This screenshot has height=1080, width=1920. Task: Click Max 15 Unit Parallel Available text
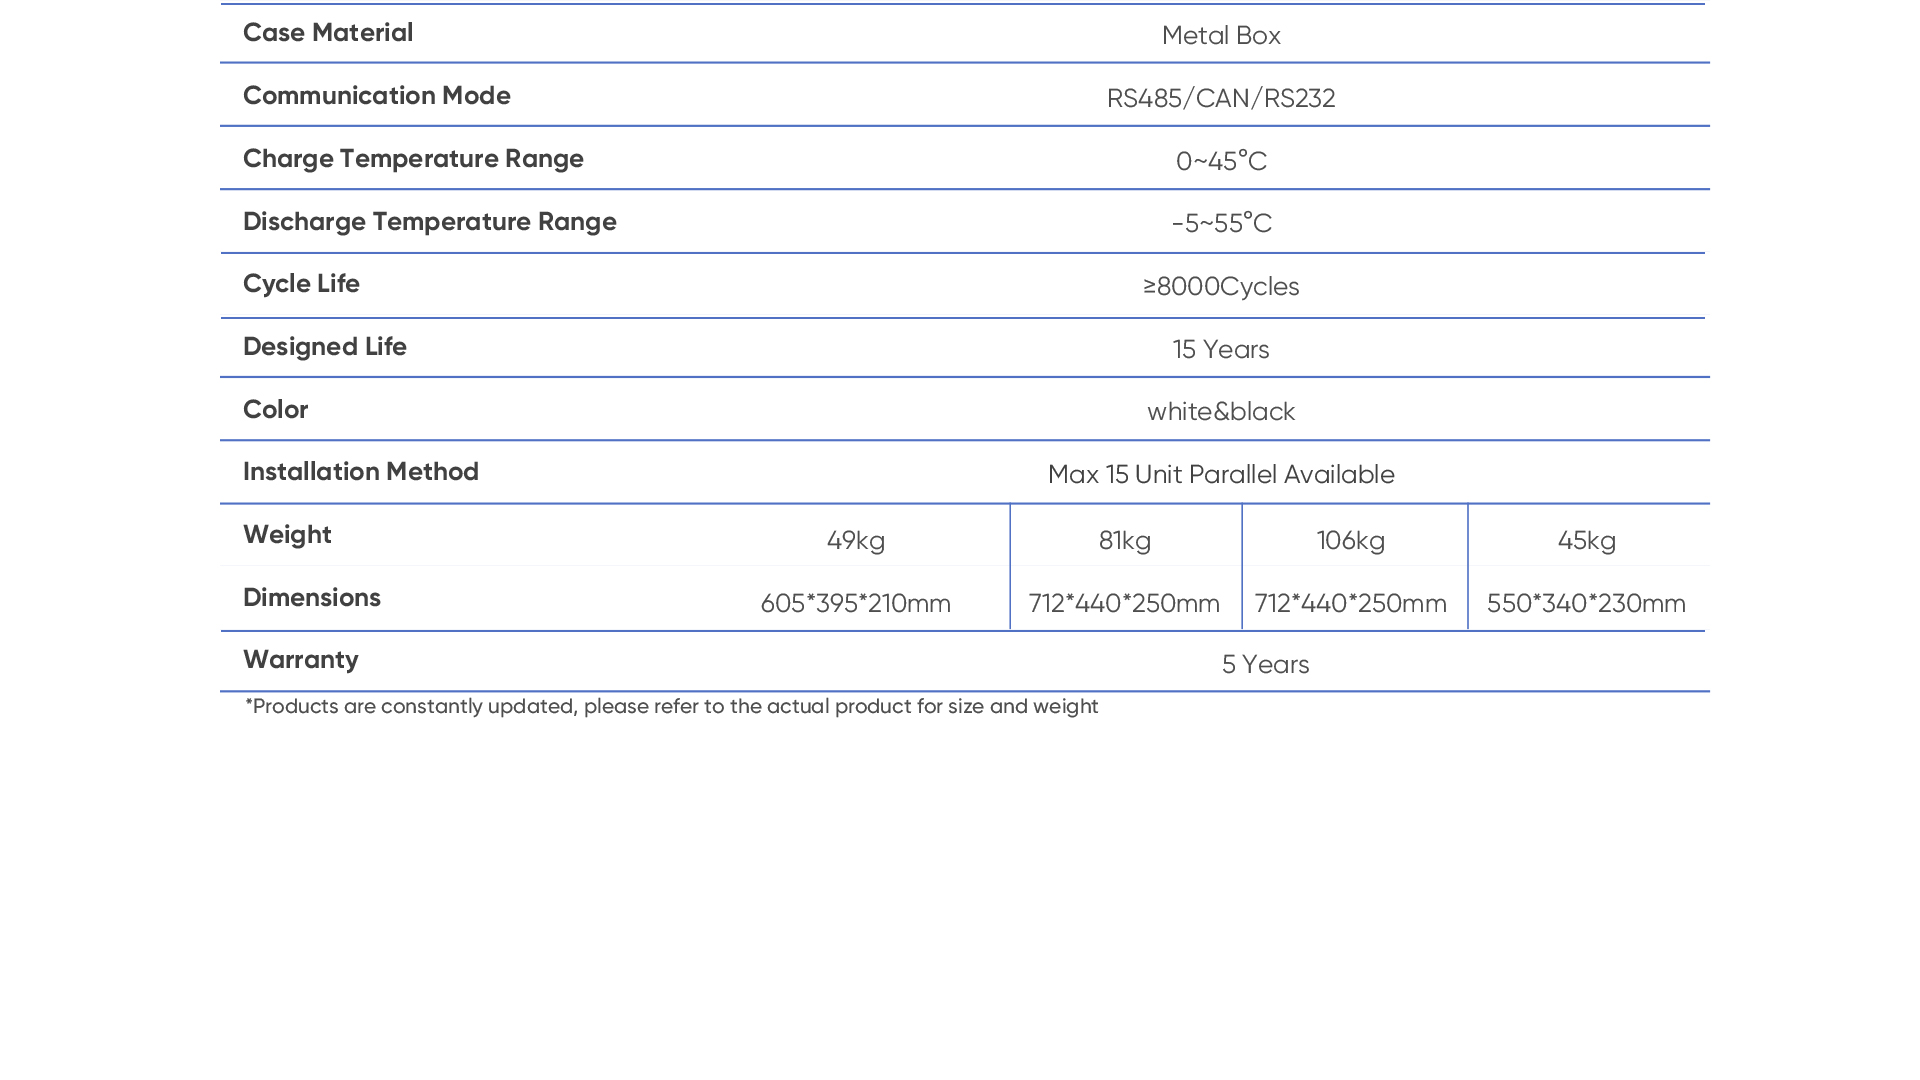click(1221, 475)
